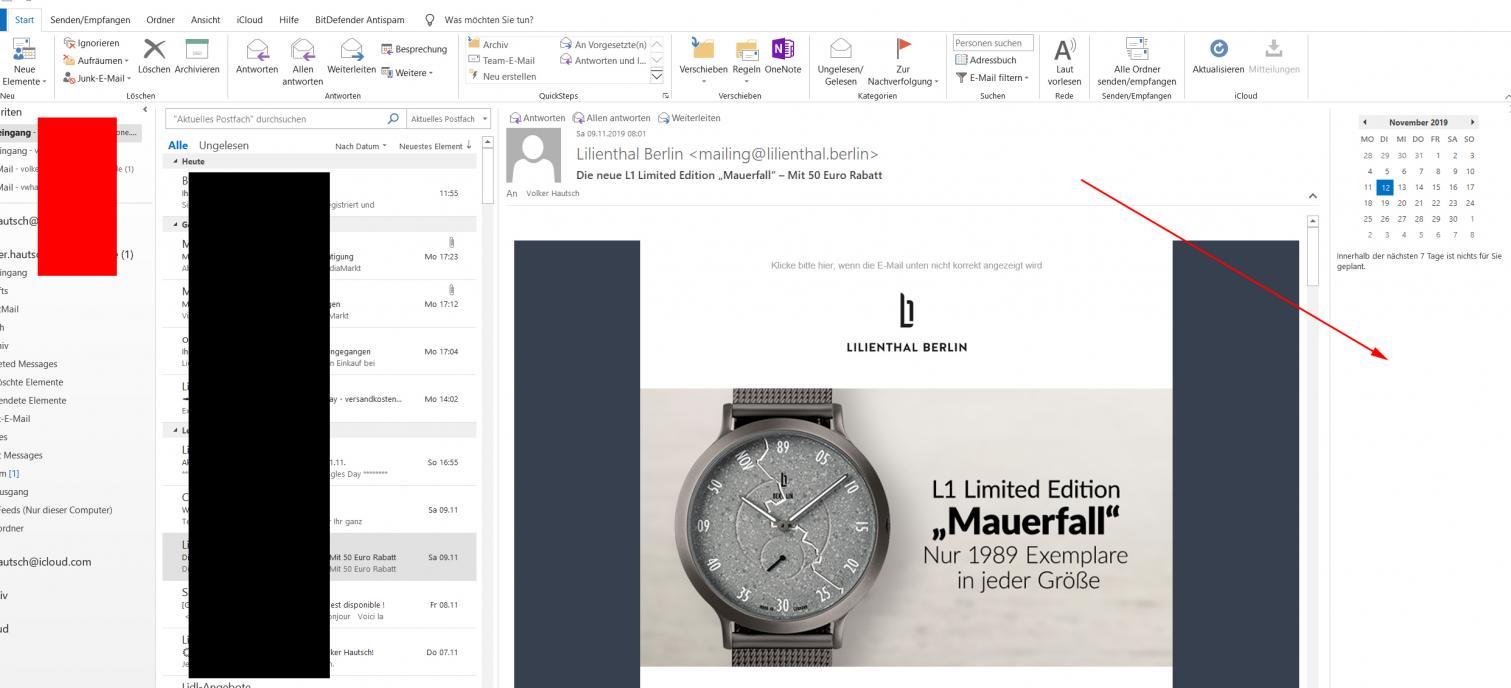Open the Mo 17:23 email with attachment
Screen dimensions: 1511x688
[320, 256]
